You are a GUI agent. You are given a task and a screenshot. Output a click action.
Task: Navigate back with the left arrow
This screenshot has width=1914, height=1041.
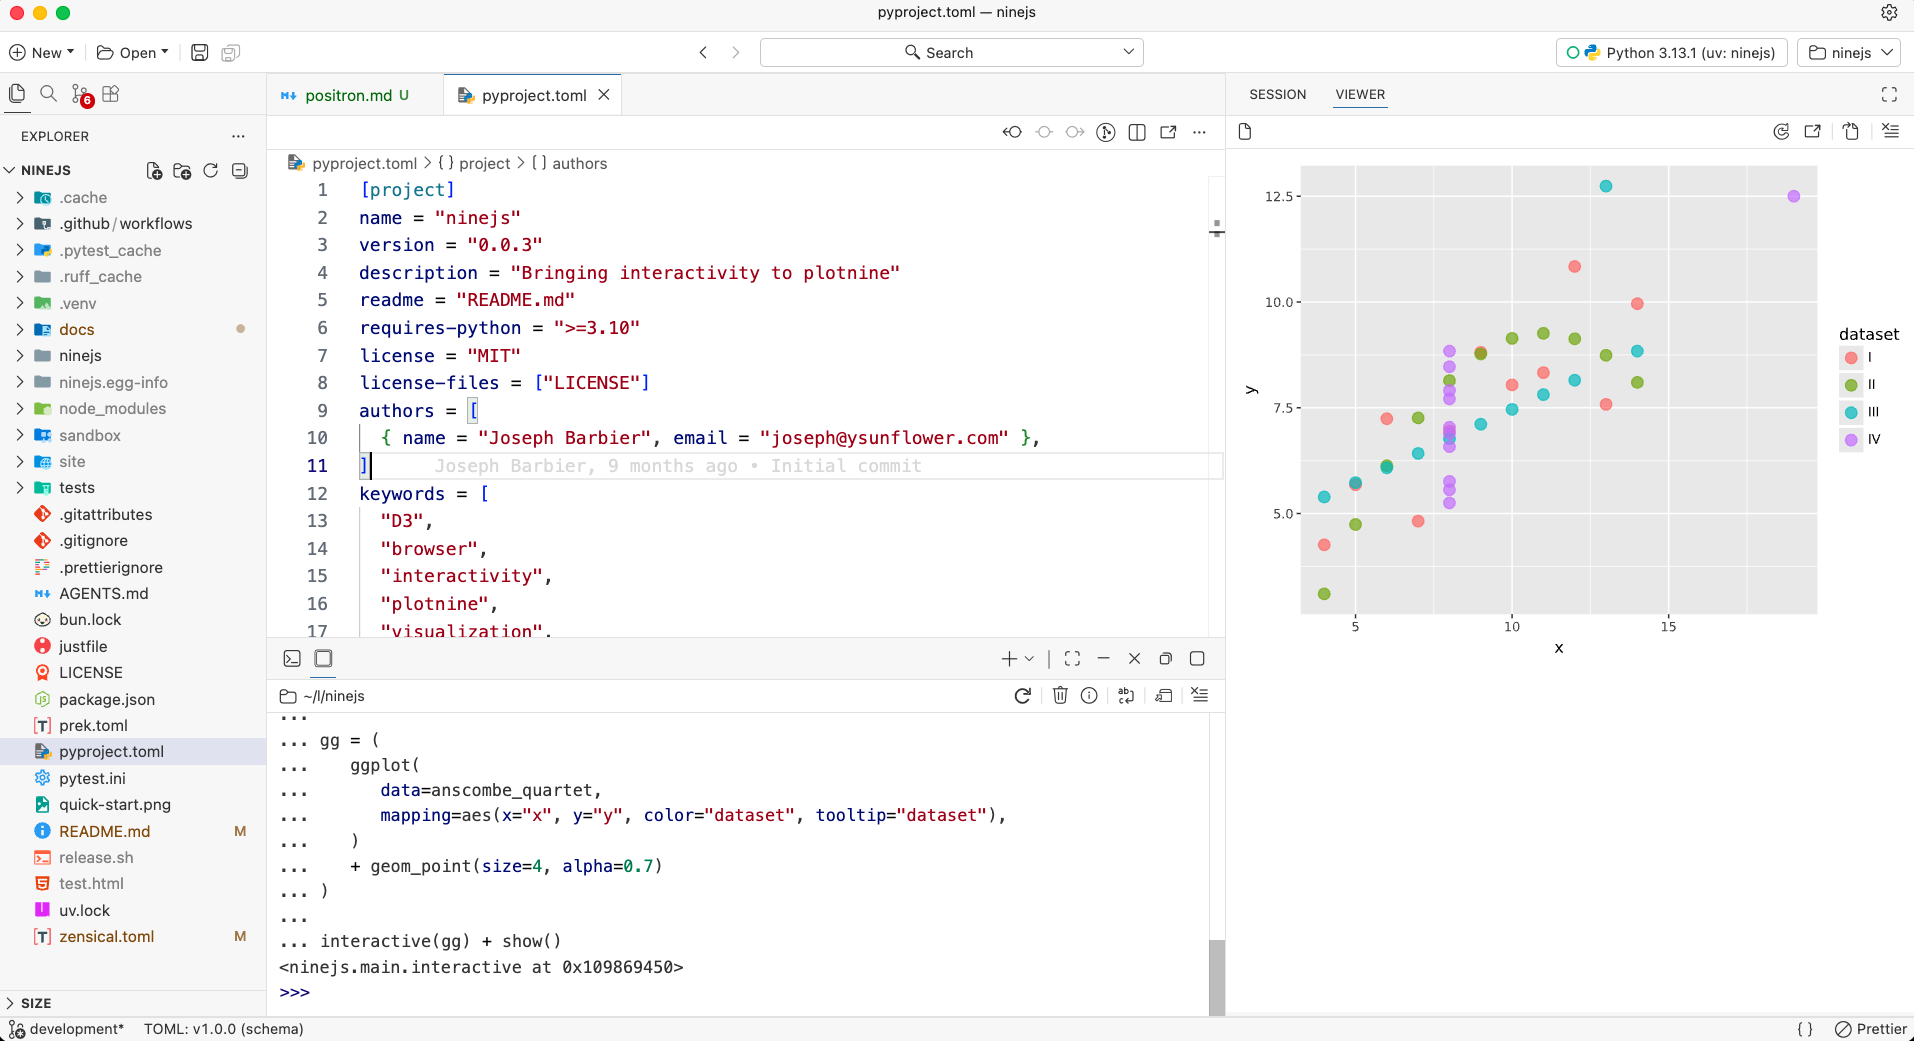[x=704, y=53]
